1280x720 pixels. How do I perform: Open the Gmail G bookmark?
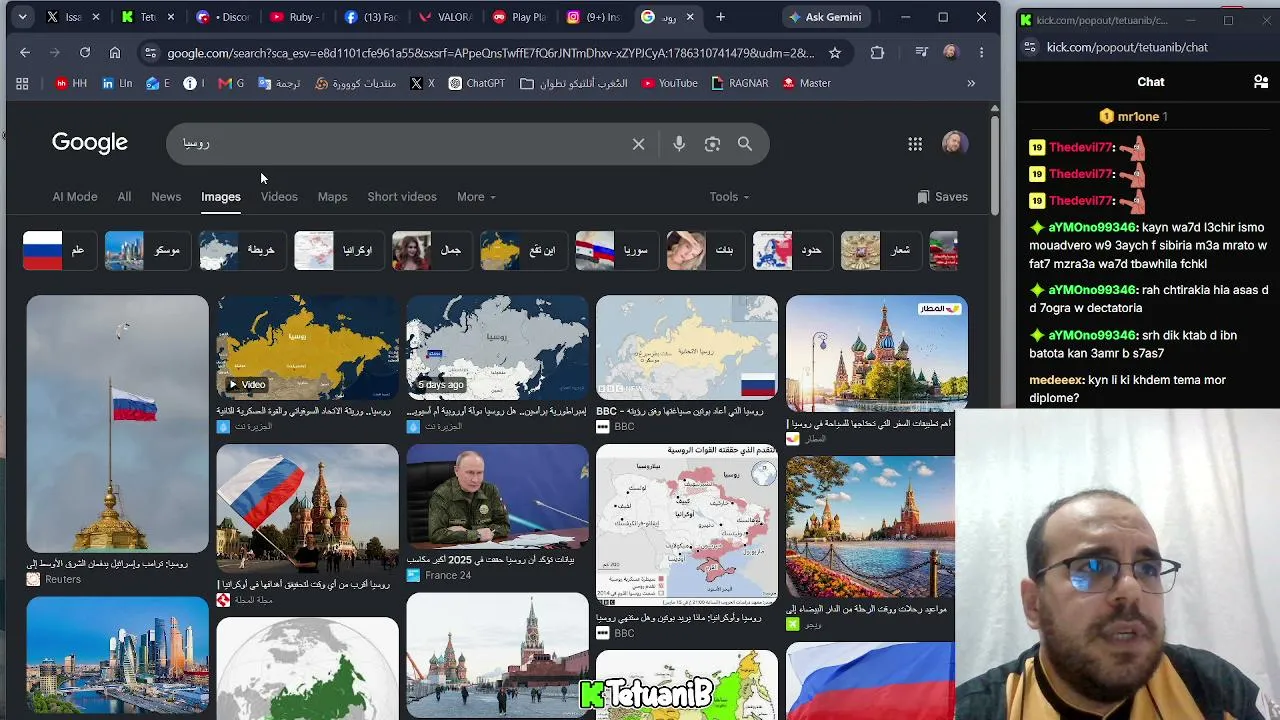[231, 84]
